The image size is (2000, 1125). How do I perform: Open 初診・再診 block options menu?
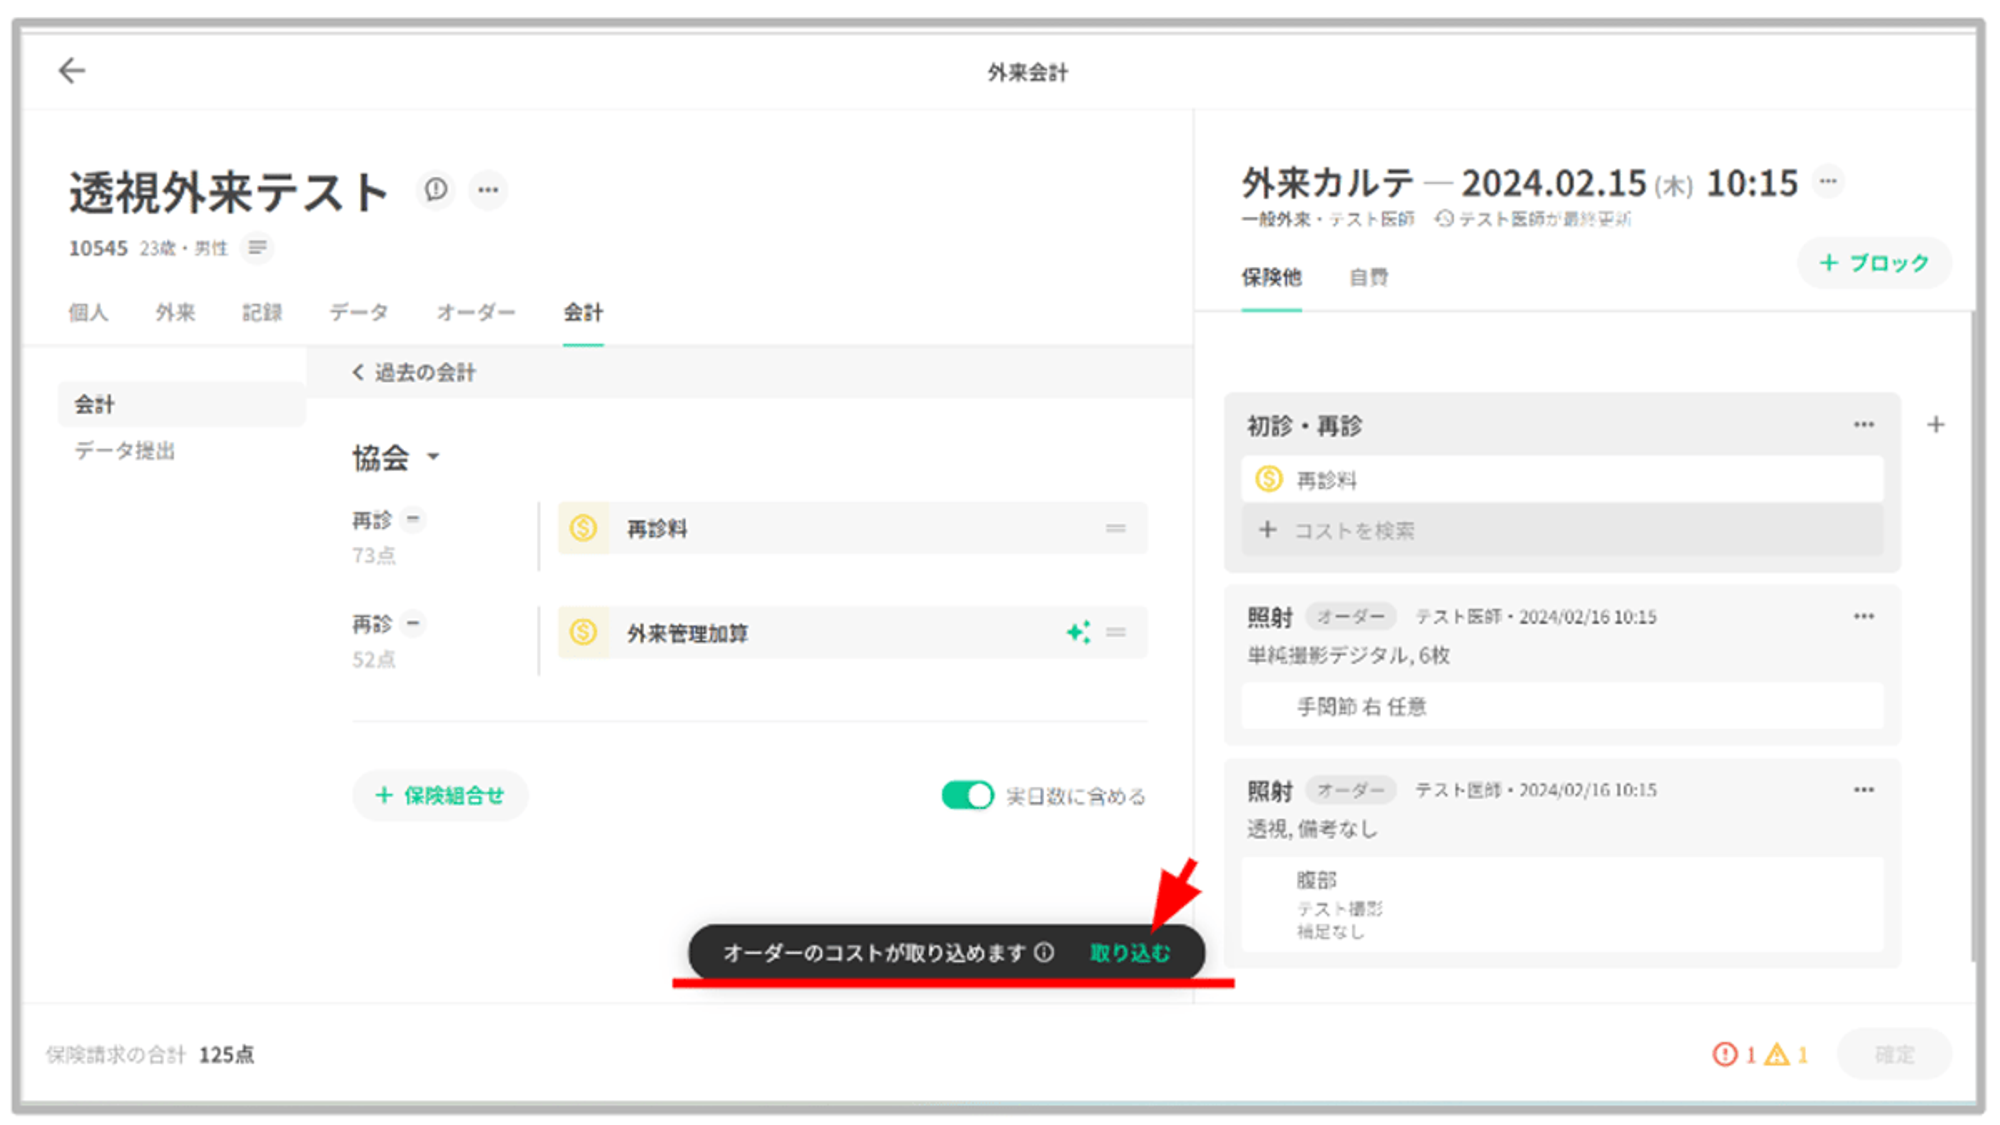point(1864,425)
